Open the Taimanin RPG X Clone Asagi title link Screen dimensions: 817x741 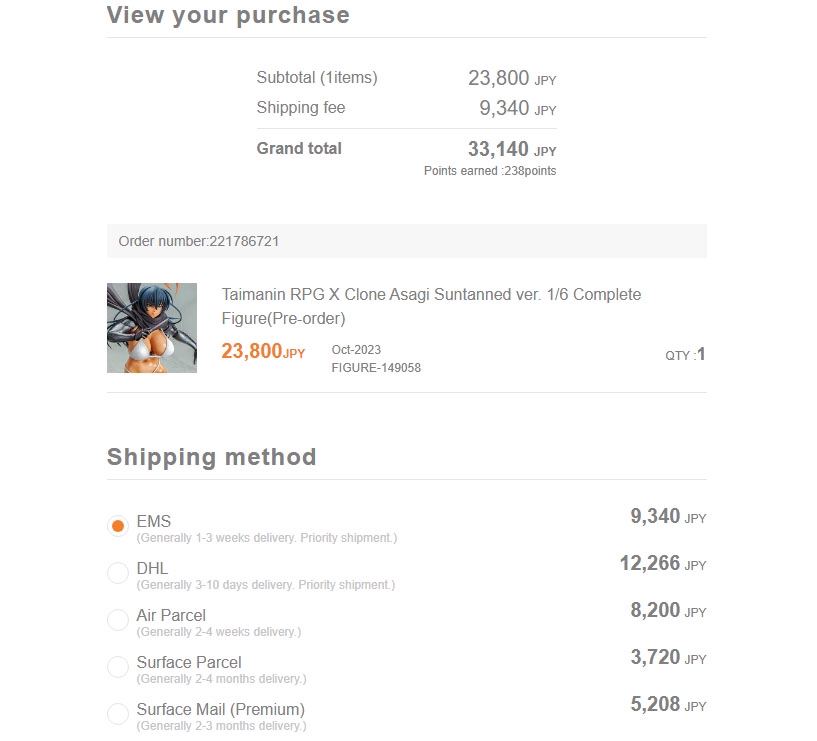point(431,306)
